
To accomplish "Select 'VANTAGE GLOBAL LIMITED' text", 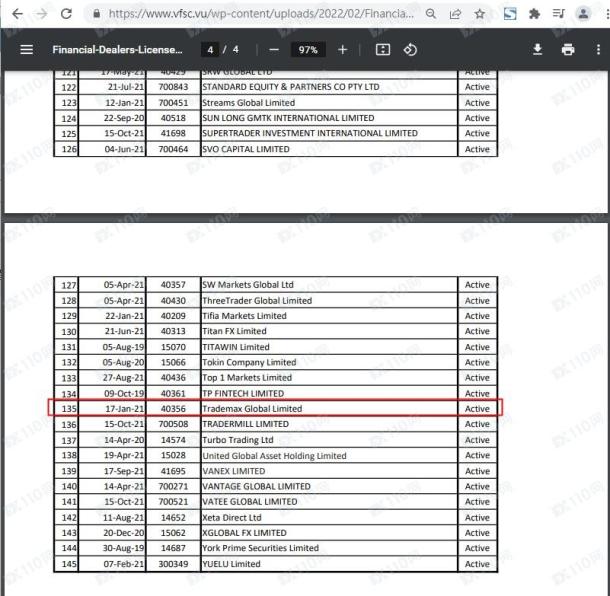I will 256,487.
